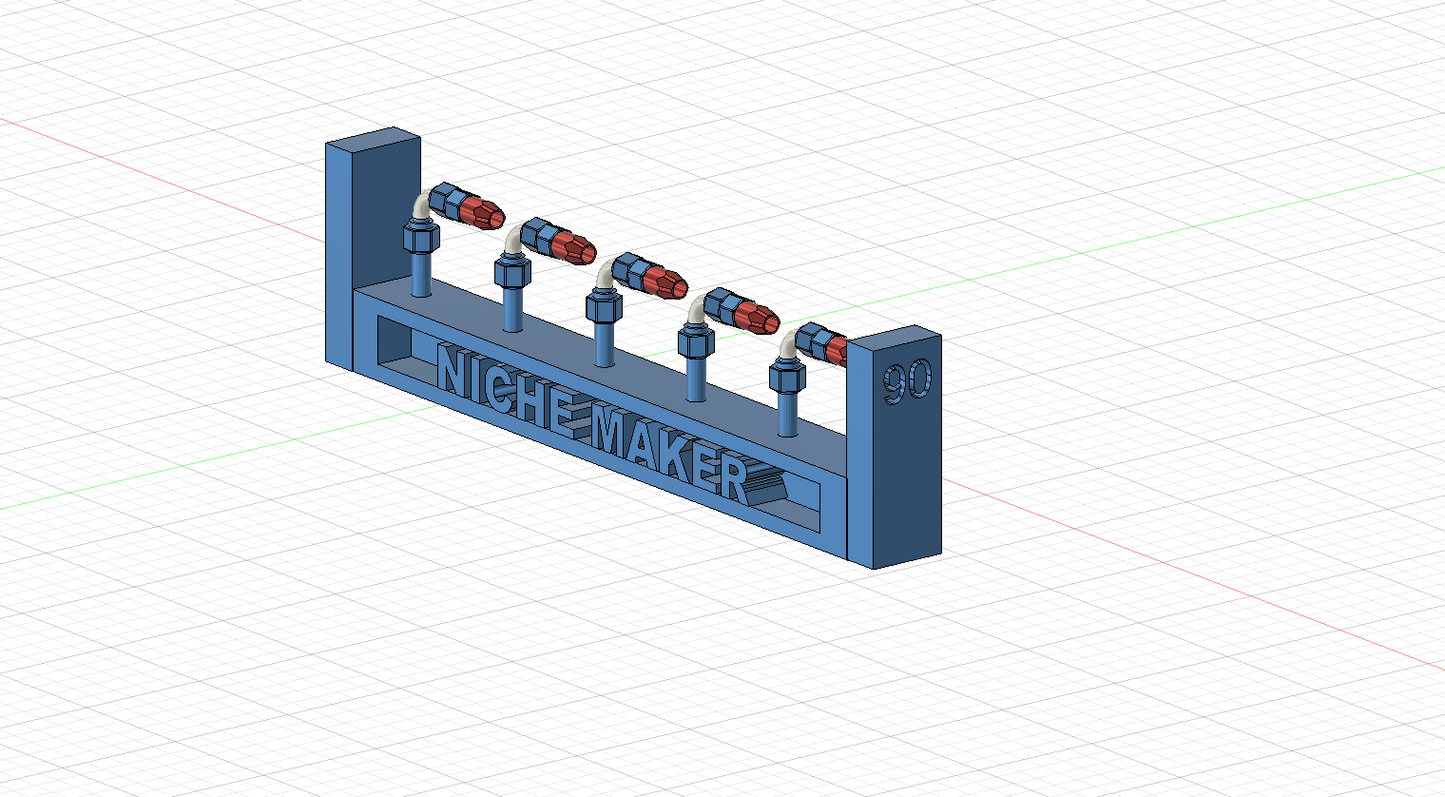Click the vertical stem under rightmost fitting
Screen dimensions: 1445x797
pyautogui.click(x=788, y=415)
